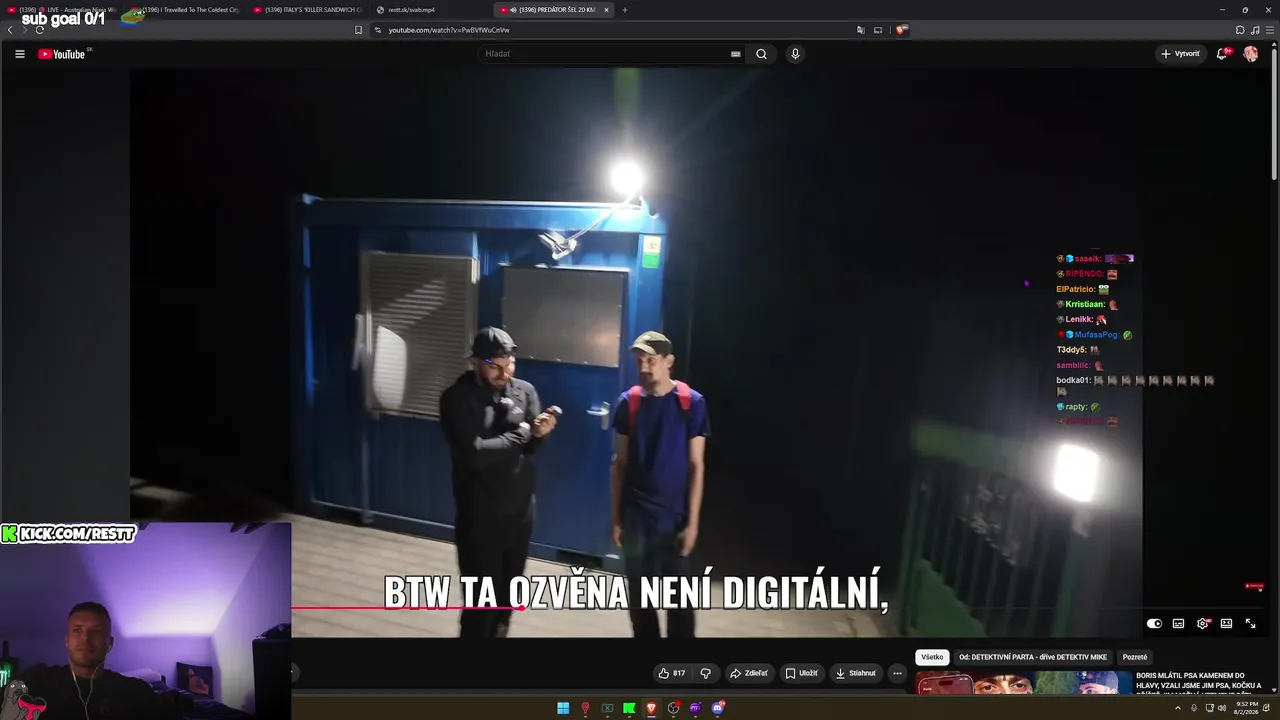Bookmark this page in the address bar
1280x720 pixels.
click(359, 30)
